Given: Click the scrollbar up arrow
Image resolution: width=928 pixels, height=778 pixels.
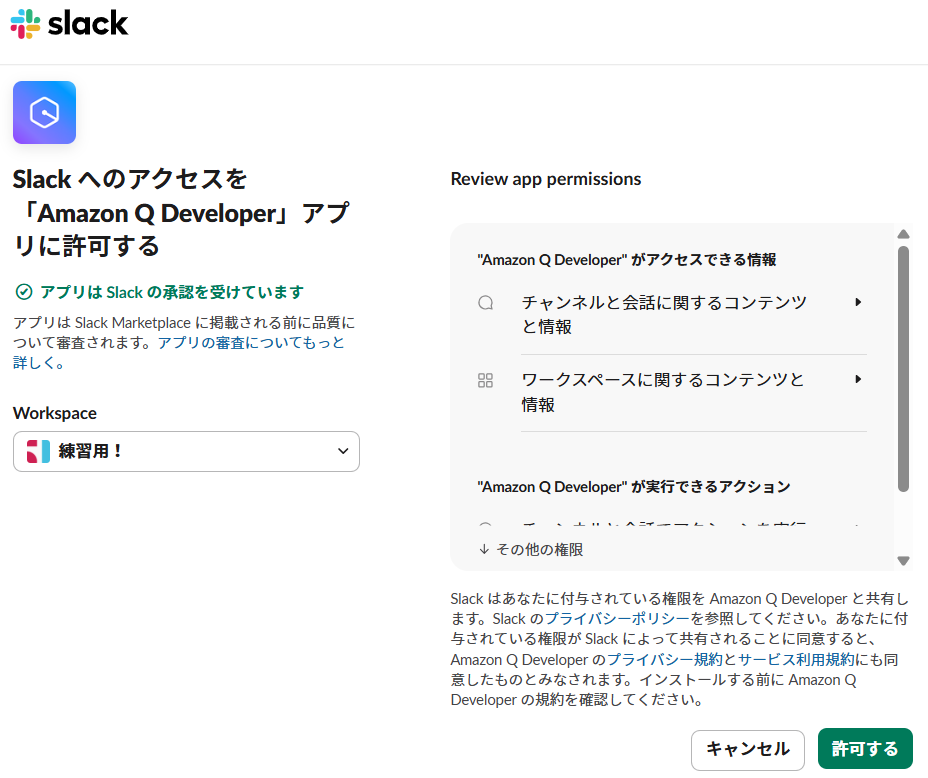Looking at the screenshot, I should pos(903,234).
